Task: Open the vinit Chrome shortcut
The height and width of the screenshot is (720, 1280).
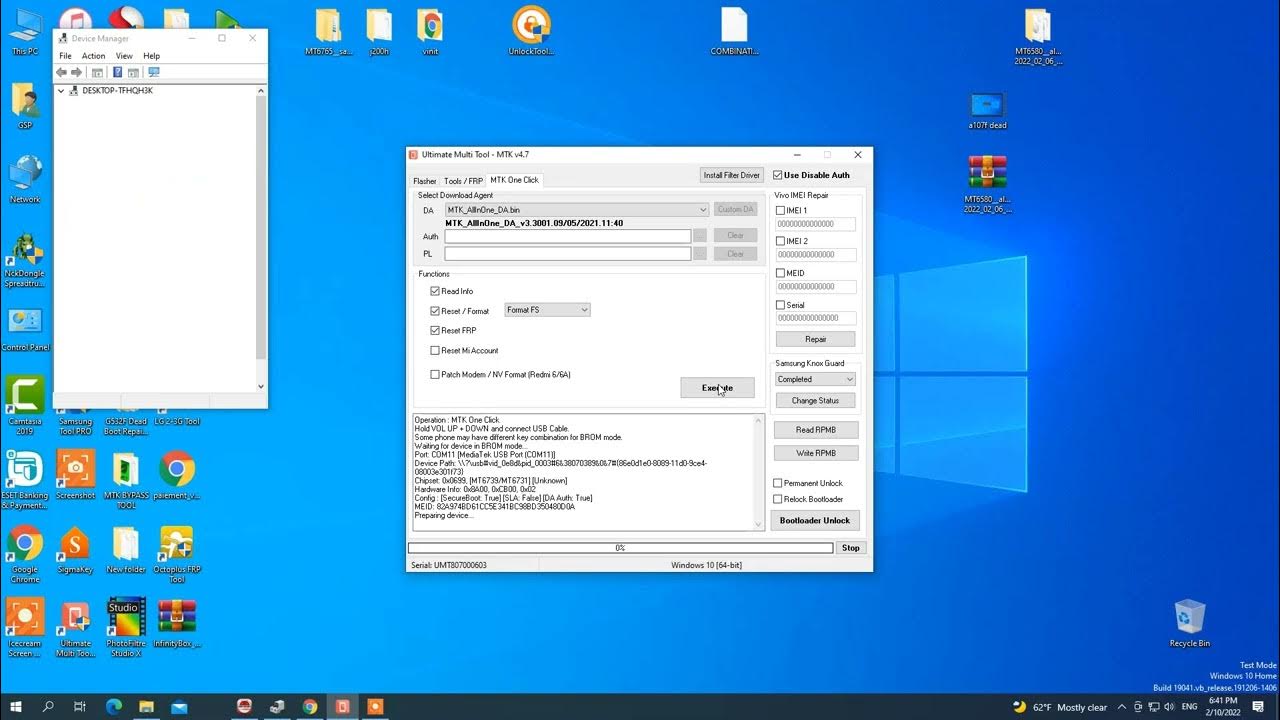Action: (430, 31)
